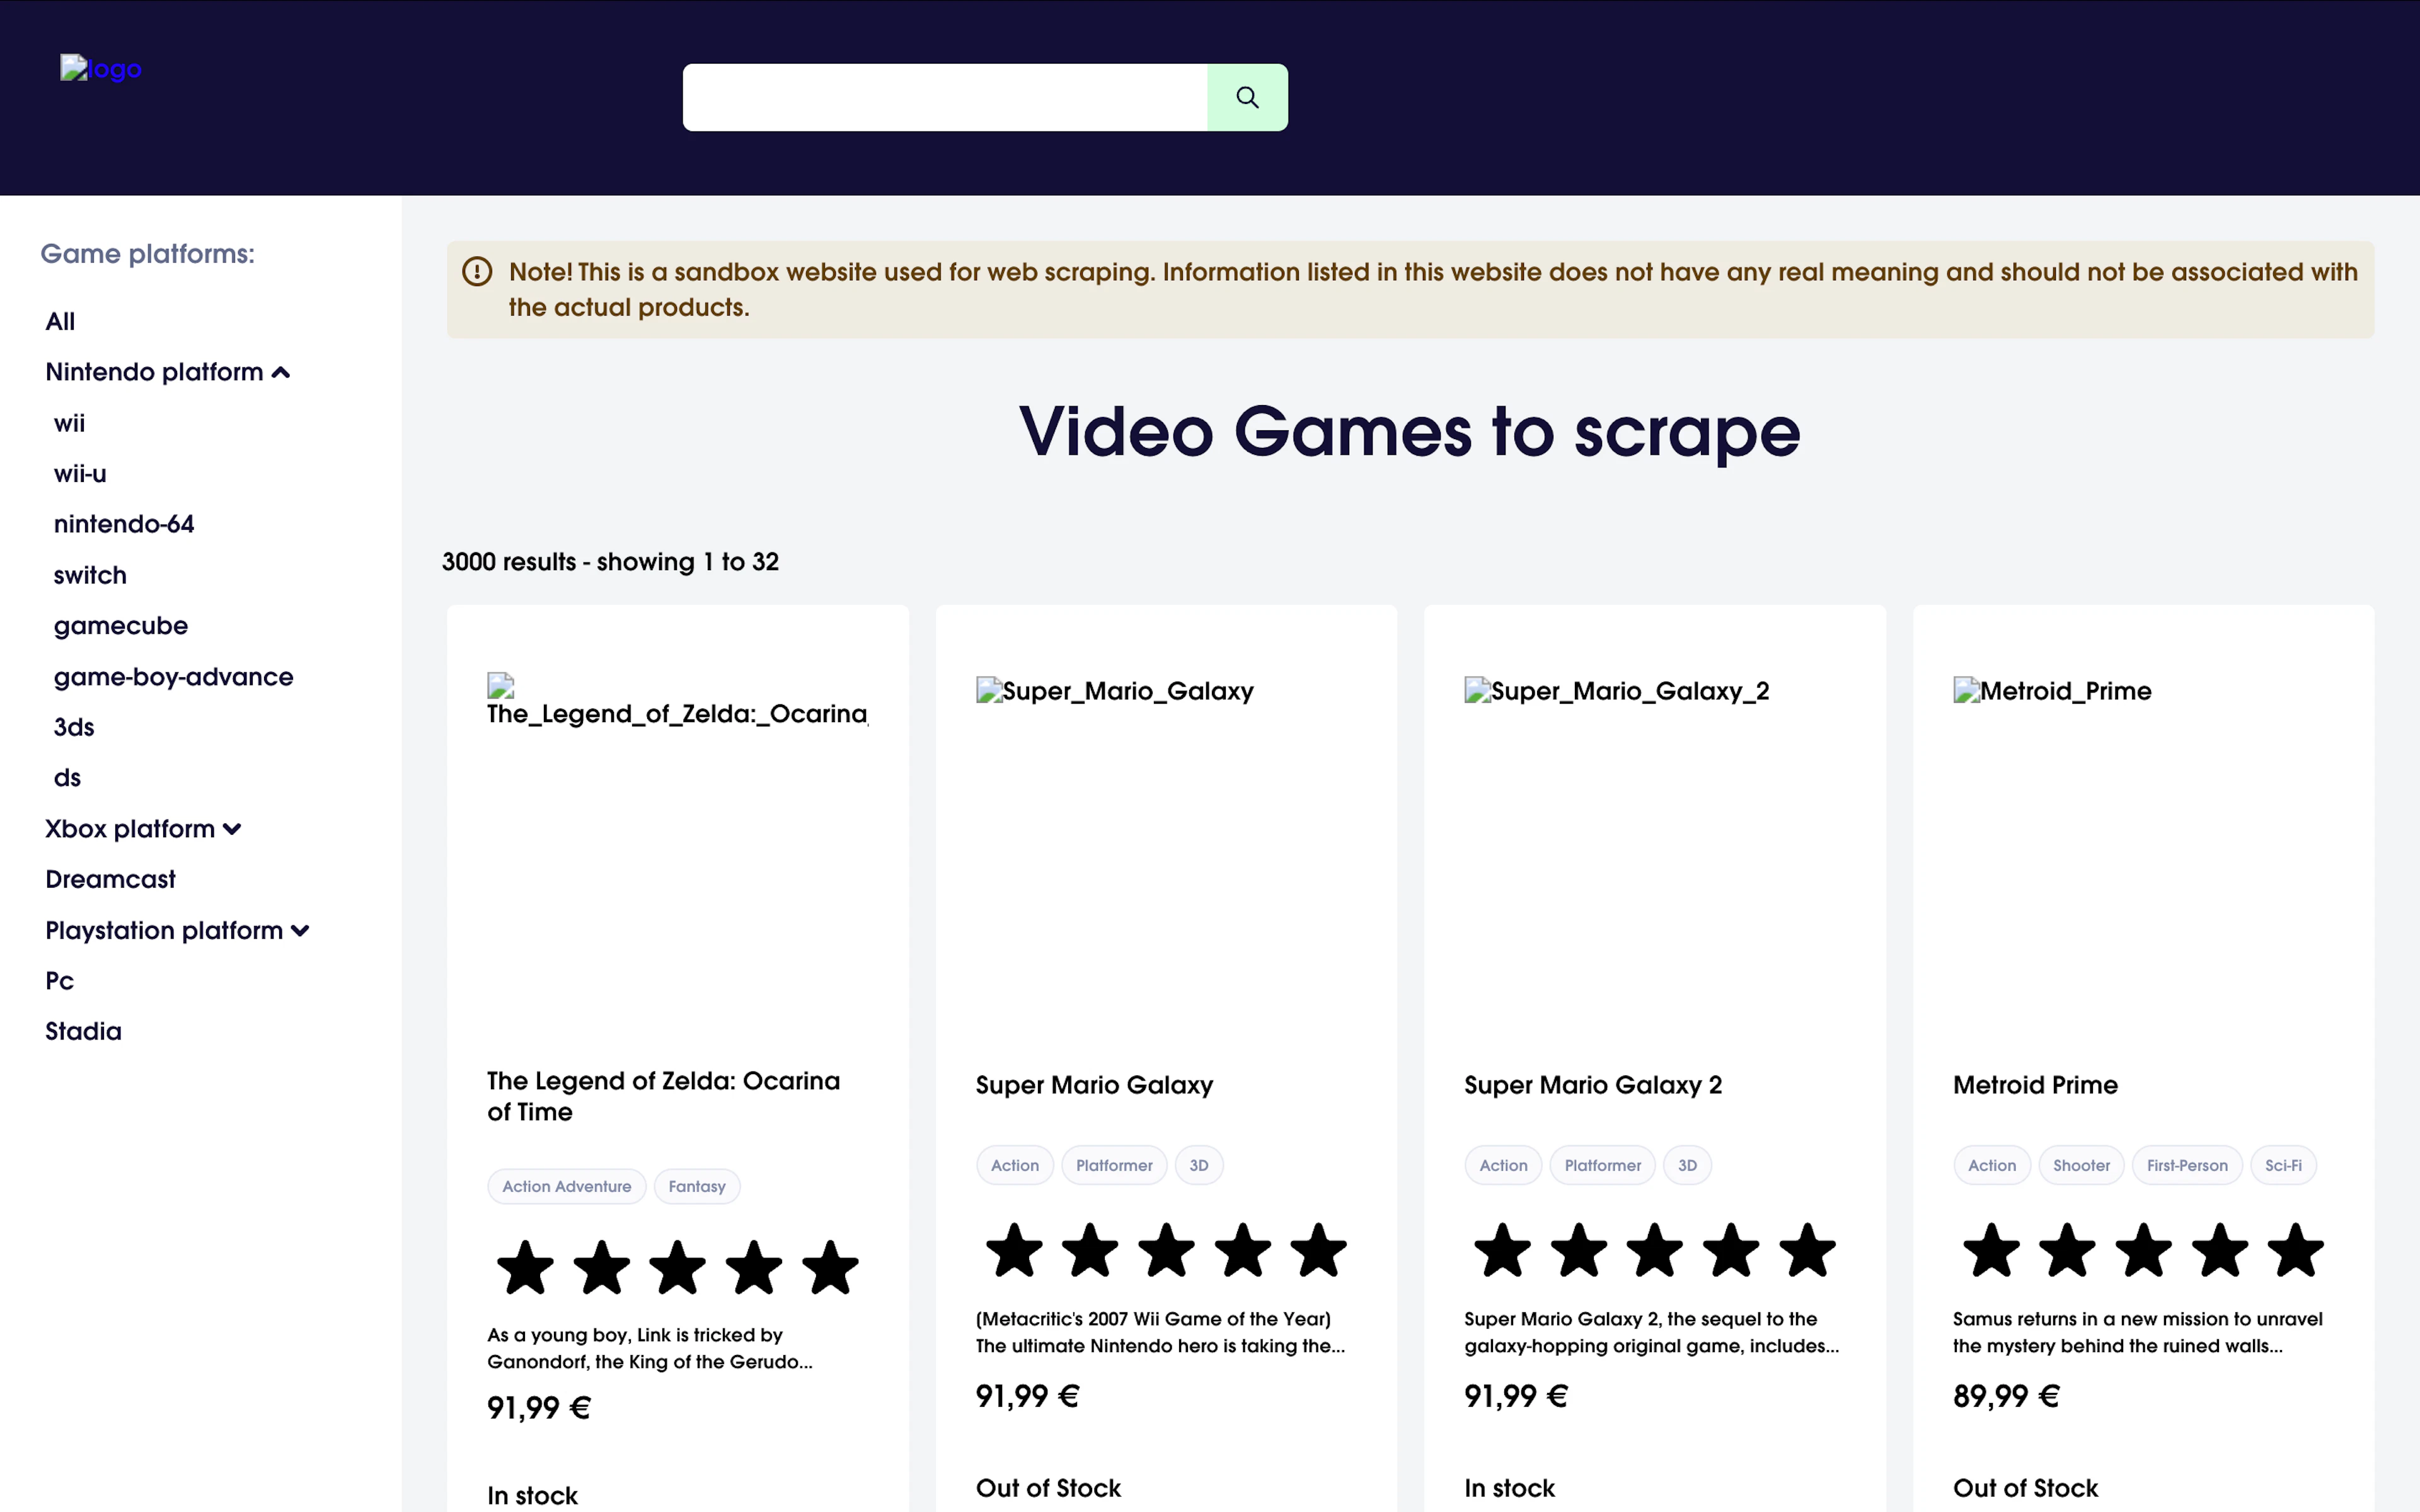Open the game-boy-advance platform link
The image size is (2420, 1512).
click(x=174, y=677)
